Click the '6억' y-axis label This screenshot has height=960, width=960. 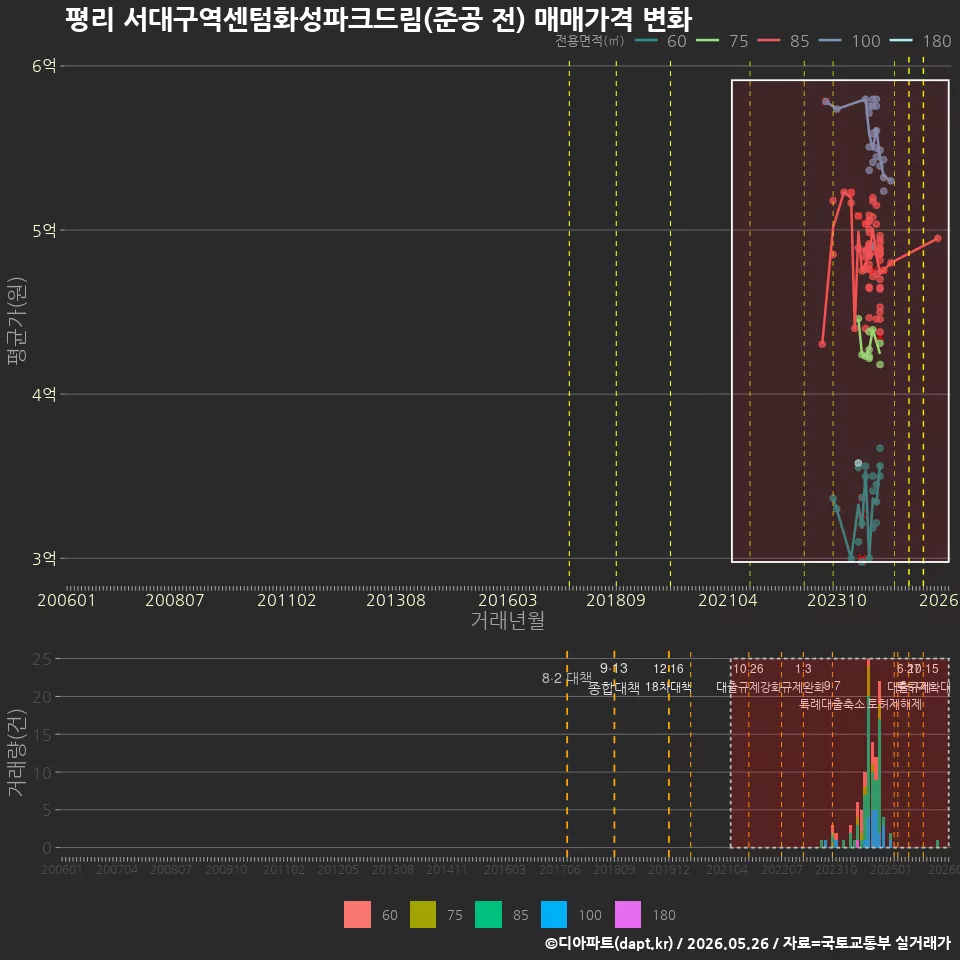(x=44, y=66)
